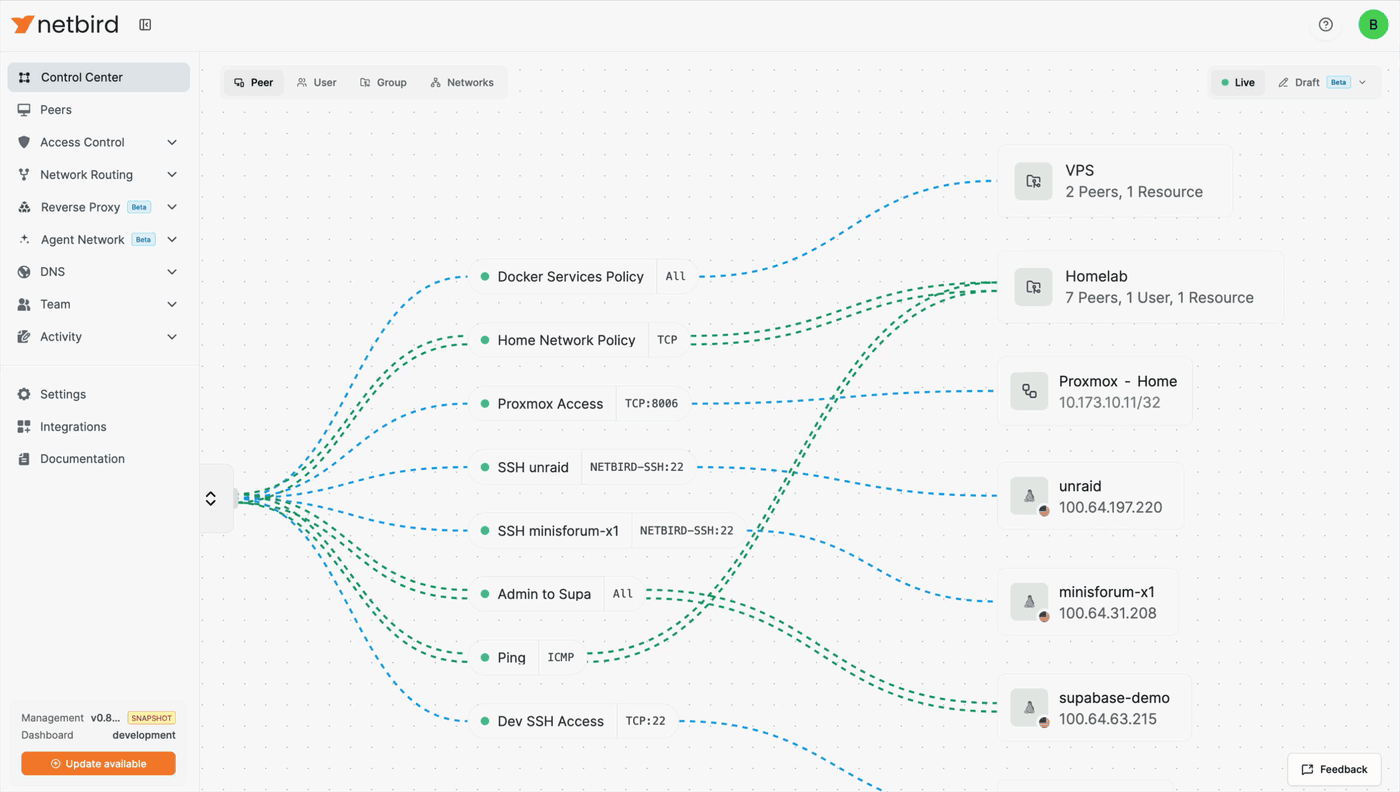The height and width of the screenshot is (792, 1400).
Task: Click Admin to Supa policy label
Action: 544,594
